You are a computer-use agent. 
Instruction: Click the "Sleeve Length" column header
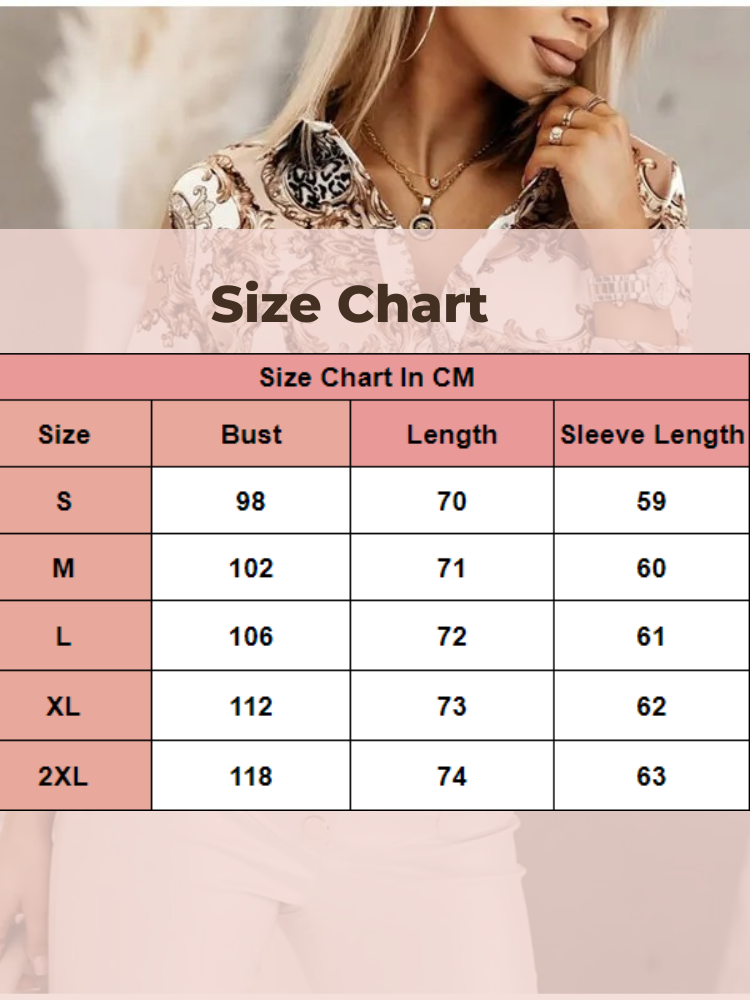(x=652, y=435)
